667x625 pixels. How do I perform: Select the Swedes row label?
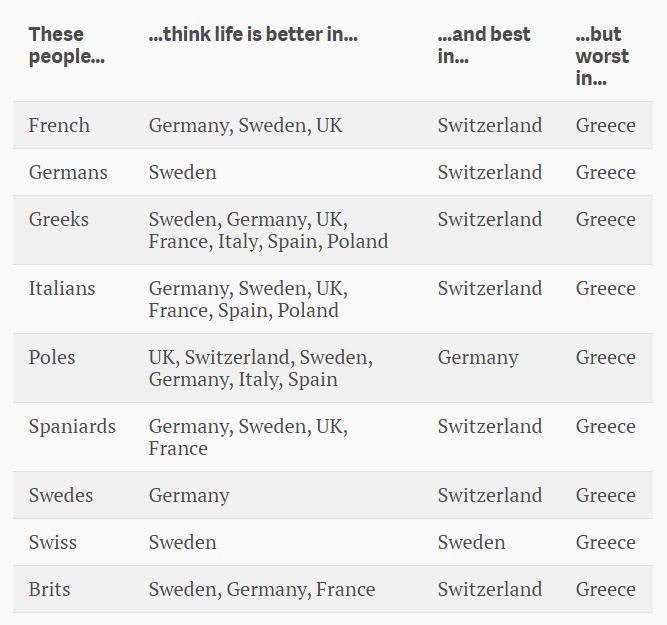(x=61, y=495)
